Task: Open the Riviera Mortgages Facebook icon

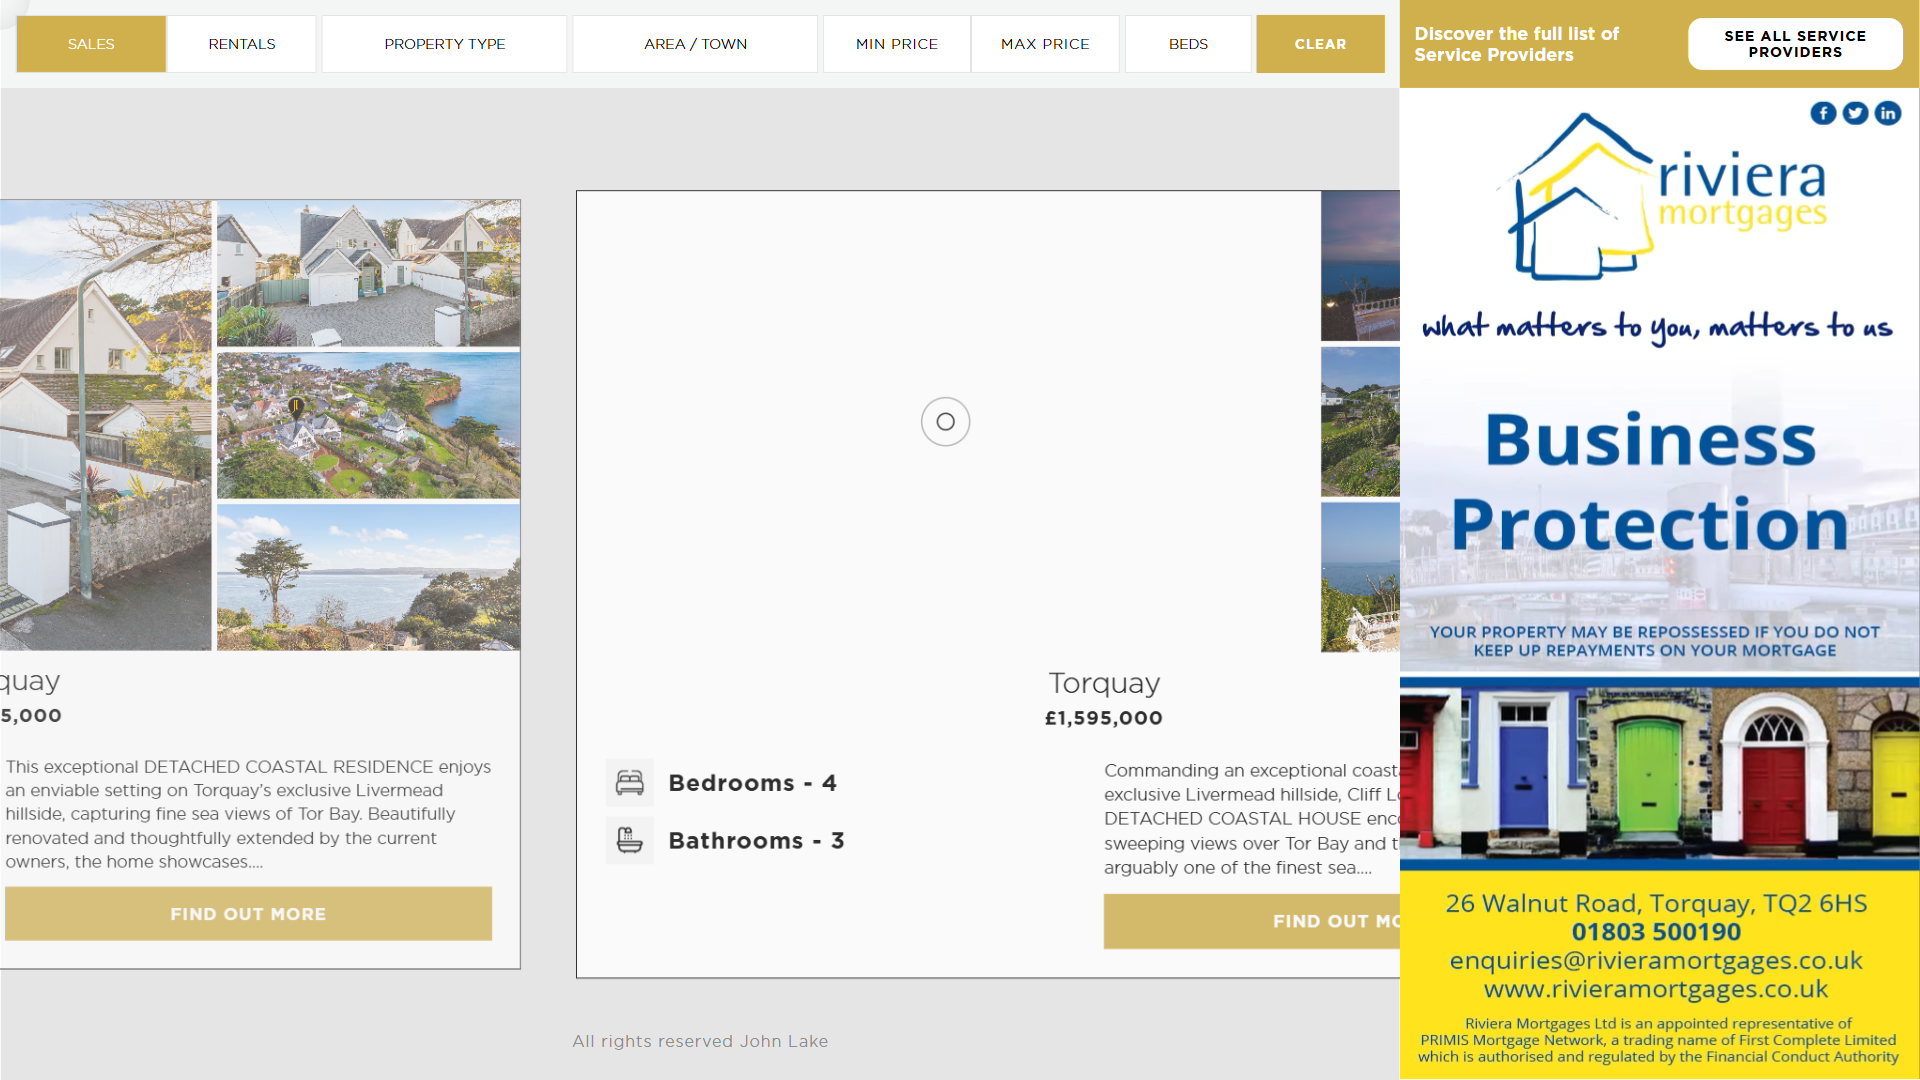Action: 1823,113
